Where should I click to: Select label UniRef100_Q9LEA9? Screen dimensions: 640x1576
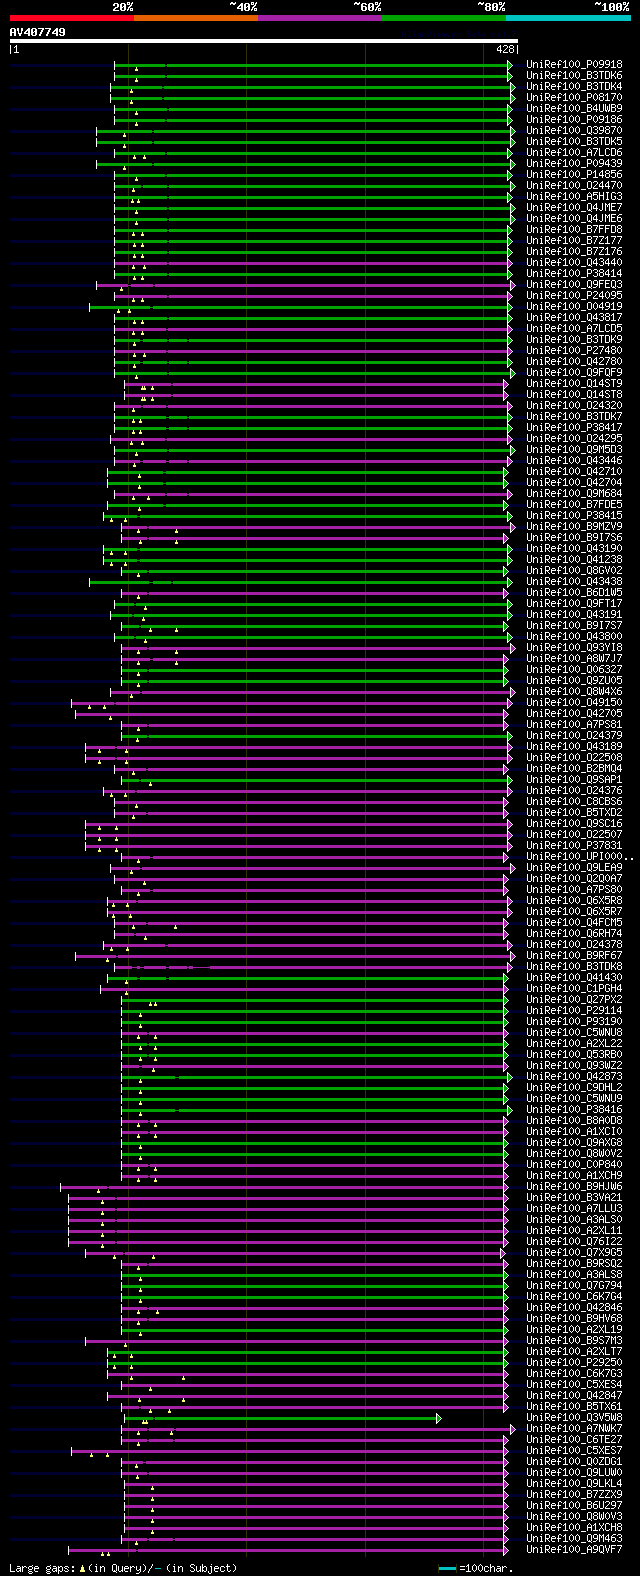574,868
